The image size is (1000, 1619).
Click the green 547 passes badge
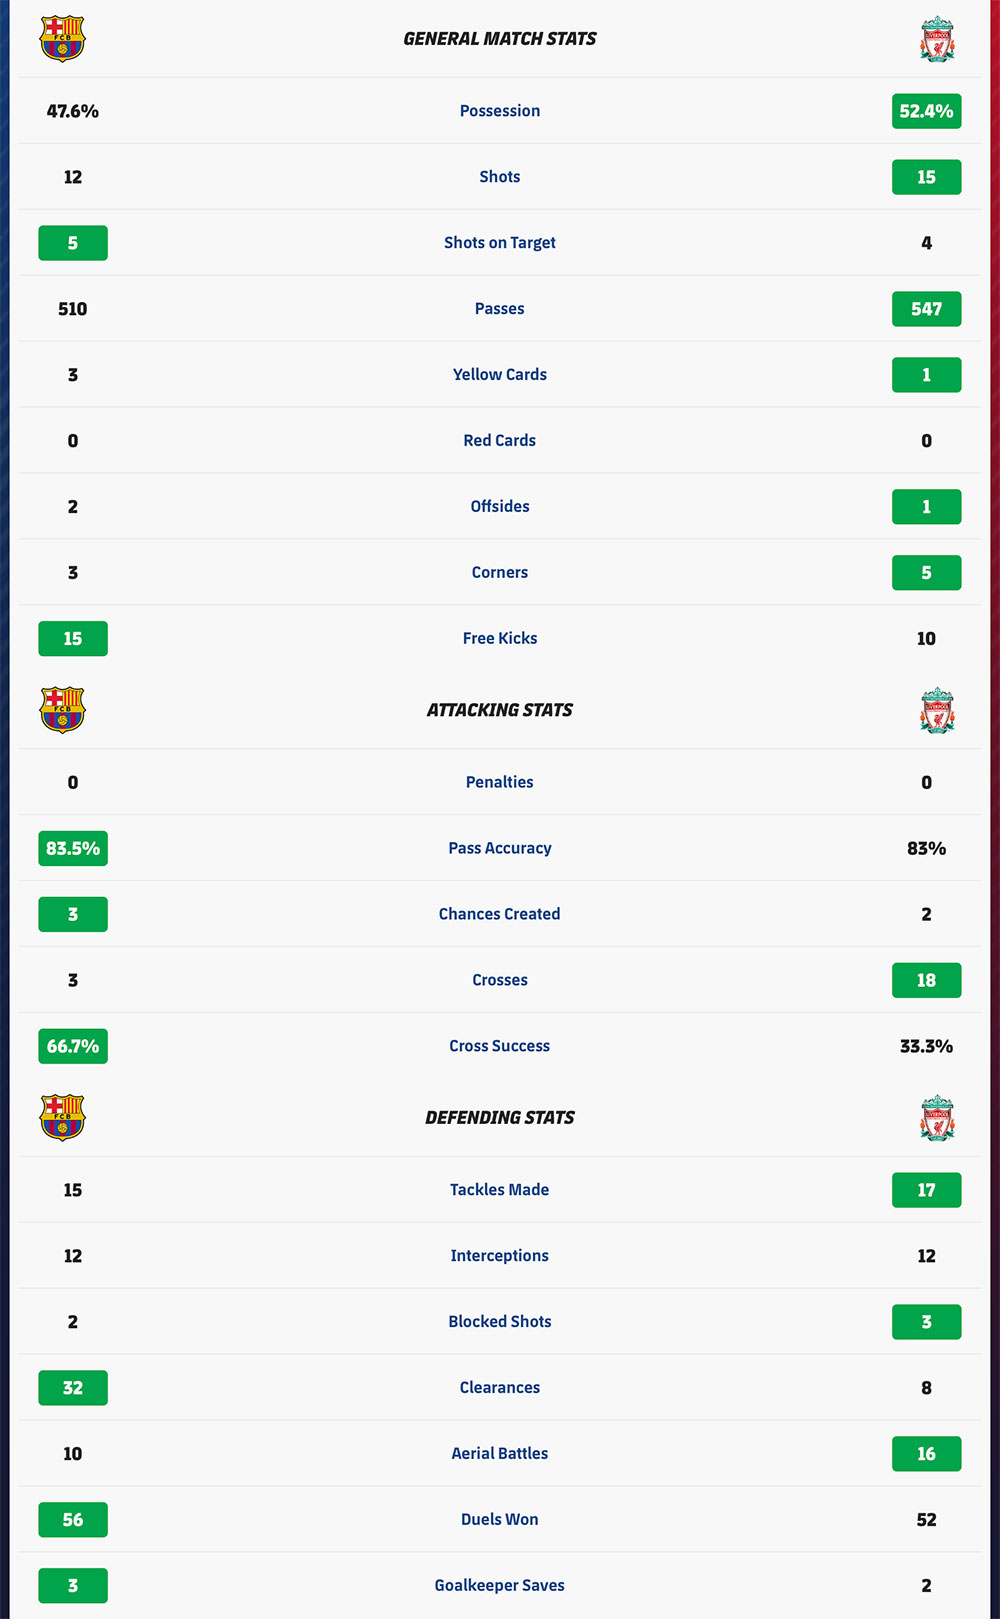coord(927,309)
